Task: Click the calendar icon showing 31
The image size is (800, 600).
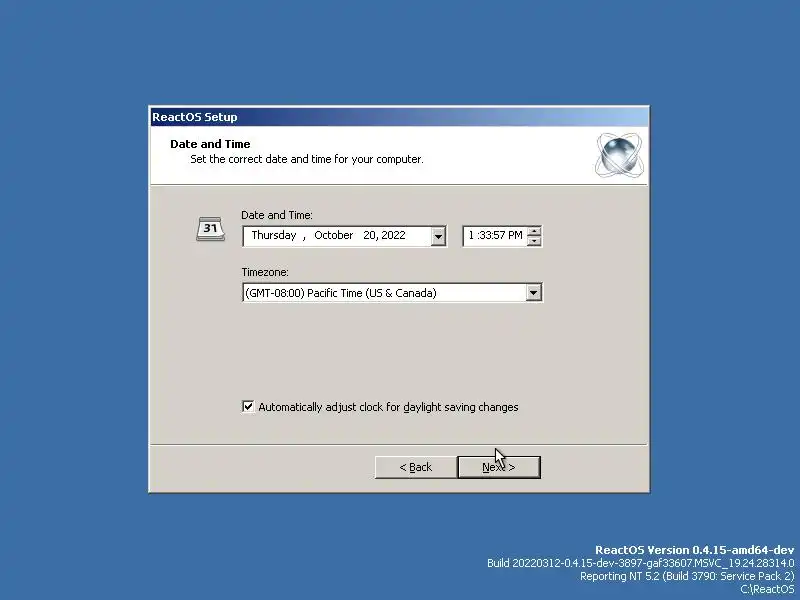Action: coord(211,229)
